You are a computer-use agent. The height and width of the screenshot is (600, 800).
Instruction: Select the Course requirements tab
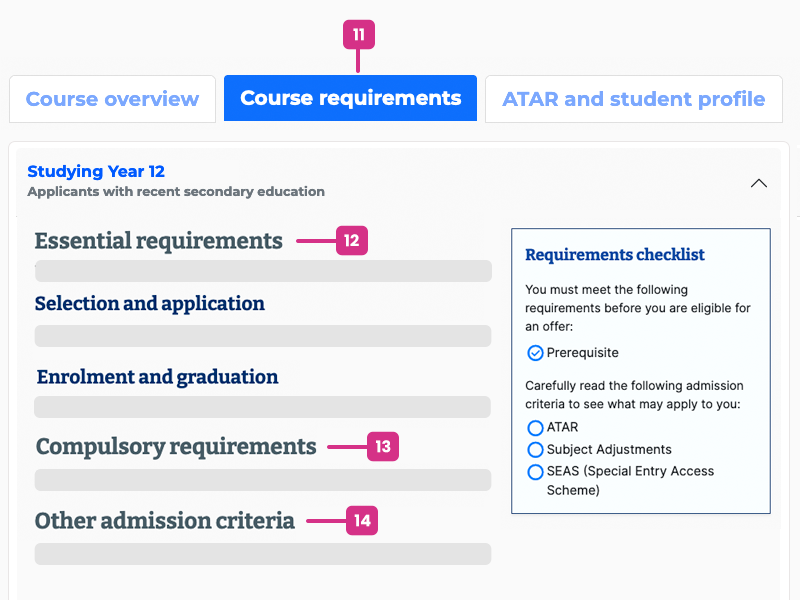[350, 98]
